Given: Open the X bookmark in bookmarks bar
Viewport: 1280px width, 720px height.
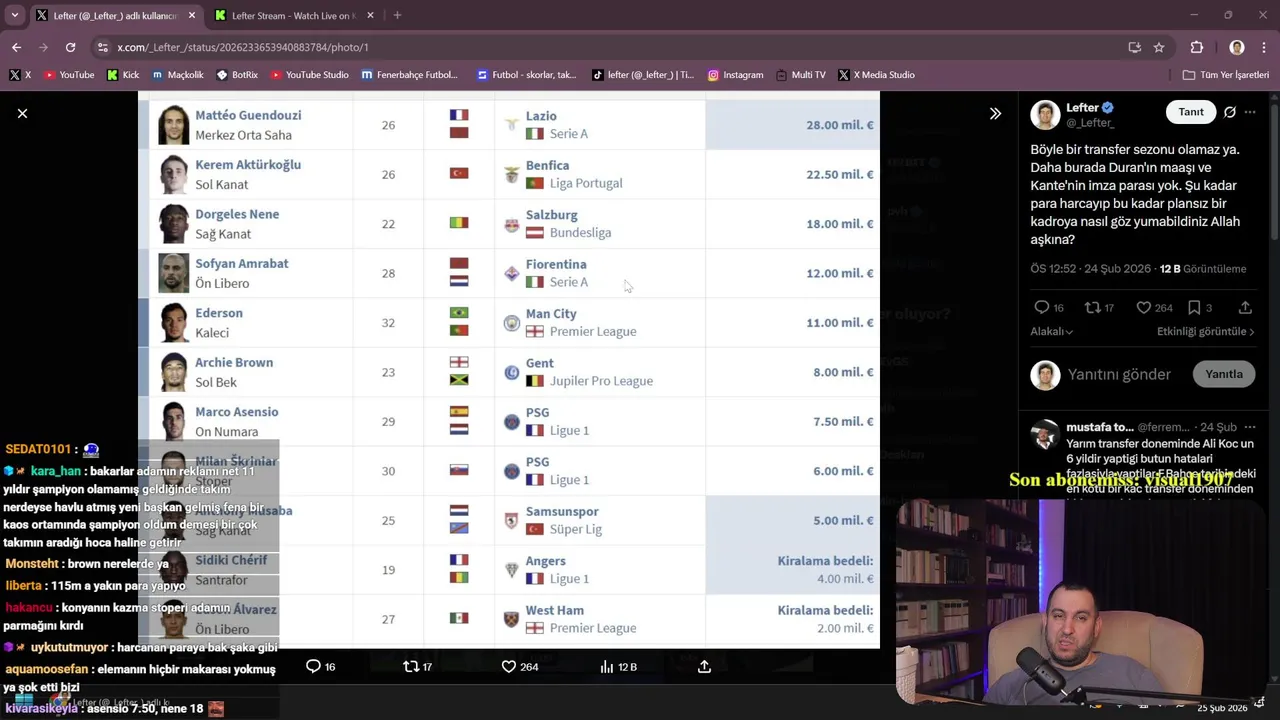Looking at the screenshot, I should point(20,75).
